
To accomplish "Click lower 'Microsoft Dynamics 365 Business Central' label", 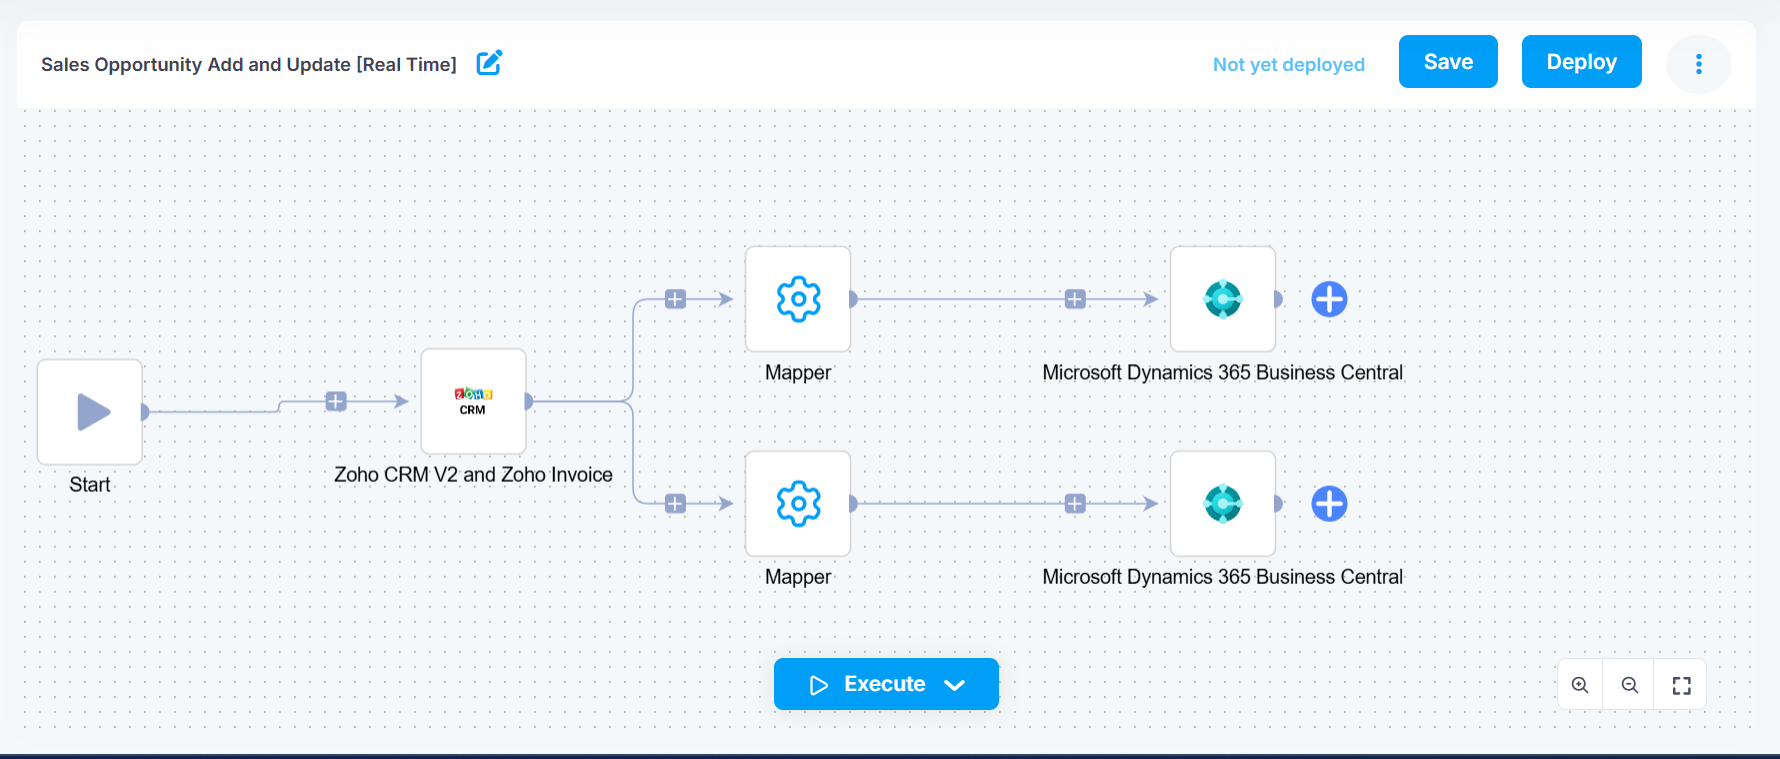I will coord(1223,577).
